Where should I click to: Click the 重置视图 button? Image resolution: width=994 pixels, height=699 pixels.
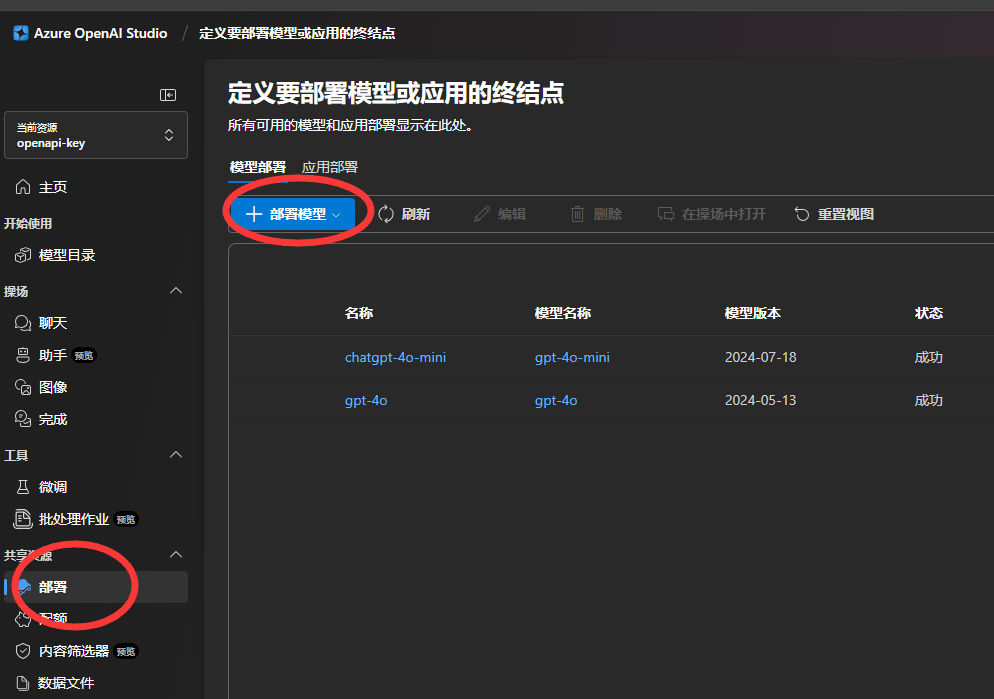point(834,214)
